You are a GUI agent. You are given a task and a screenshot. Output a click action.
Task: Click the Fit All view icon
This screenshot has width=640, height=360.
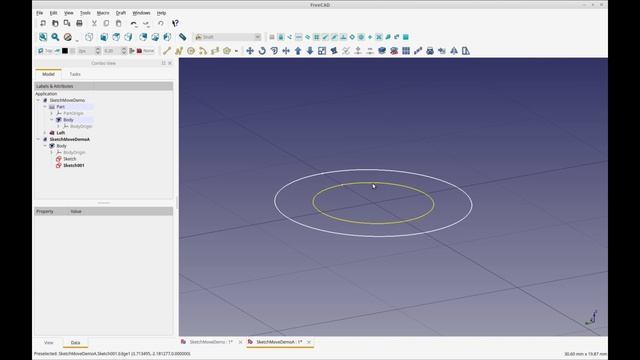click(x=43, y=37)
